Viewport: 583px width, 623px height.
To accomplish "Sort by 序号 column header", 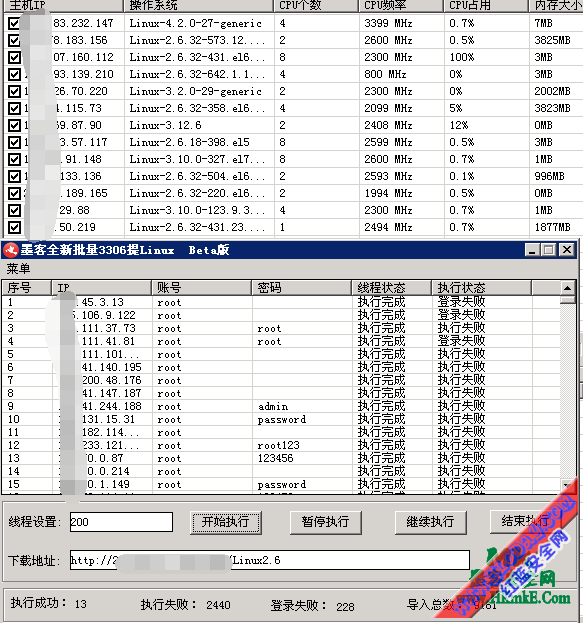I will [x=27, y=288].
